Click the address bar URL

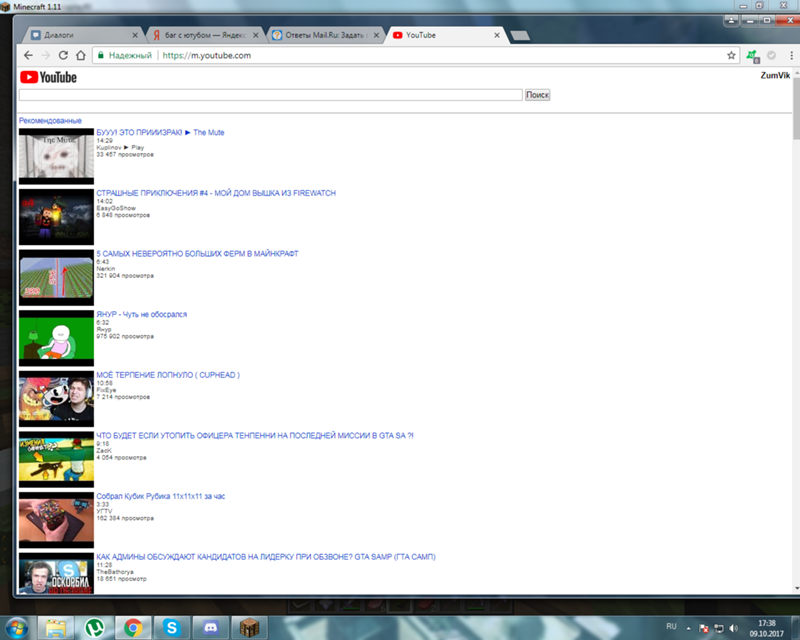(x=207, y=55)
